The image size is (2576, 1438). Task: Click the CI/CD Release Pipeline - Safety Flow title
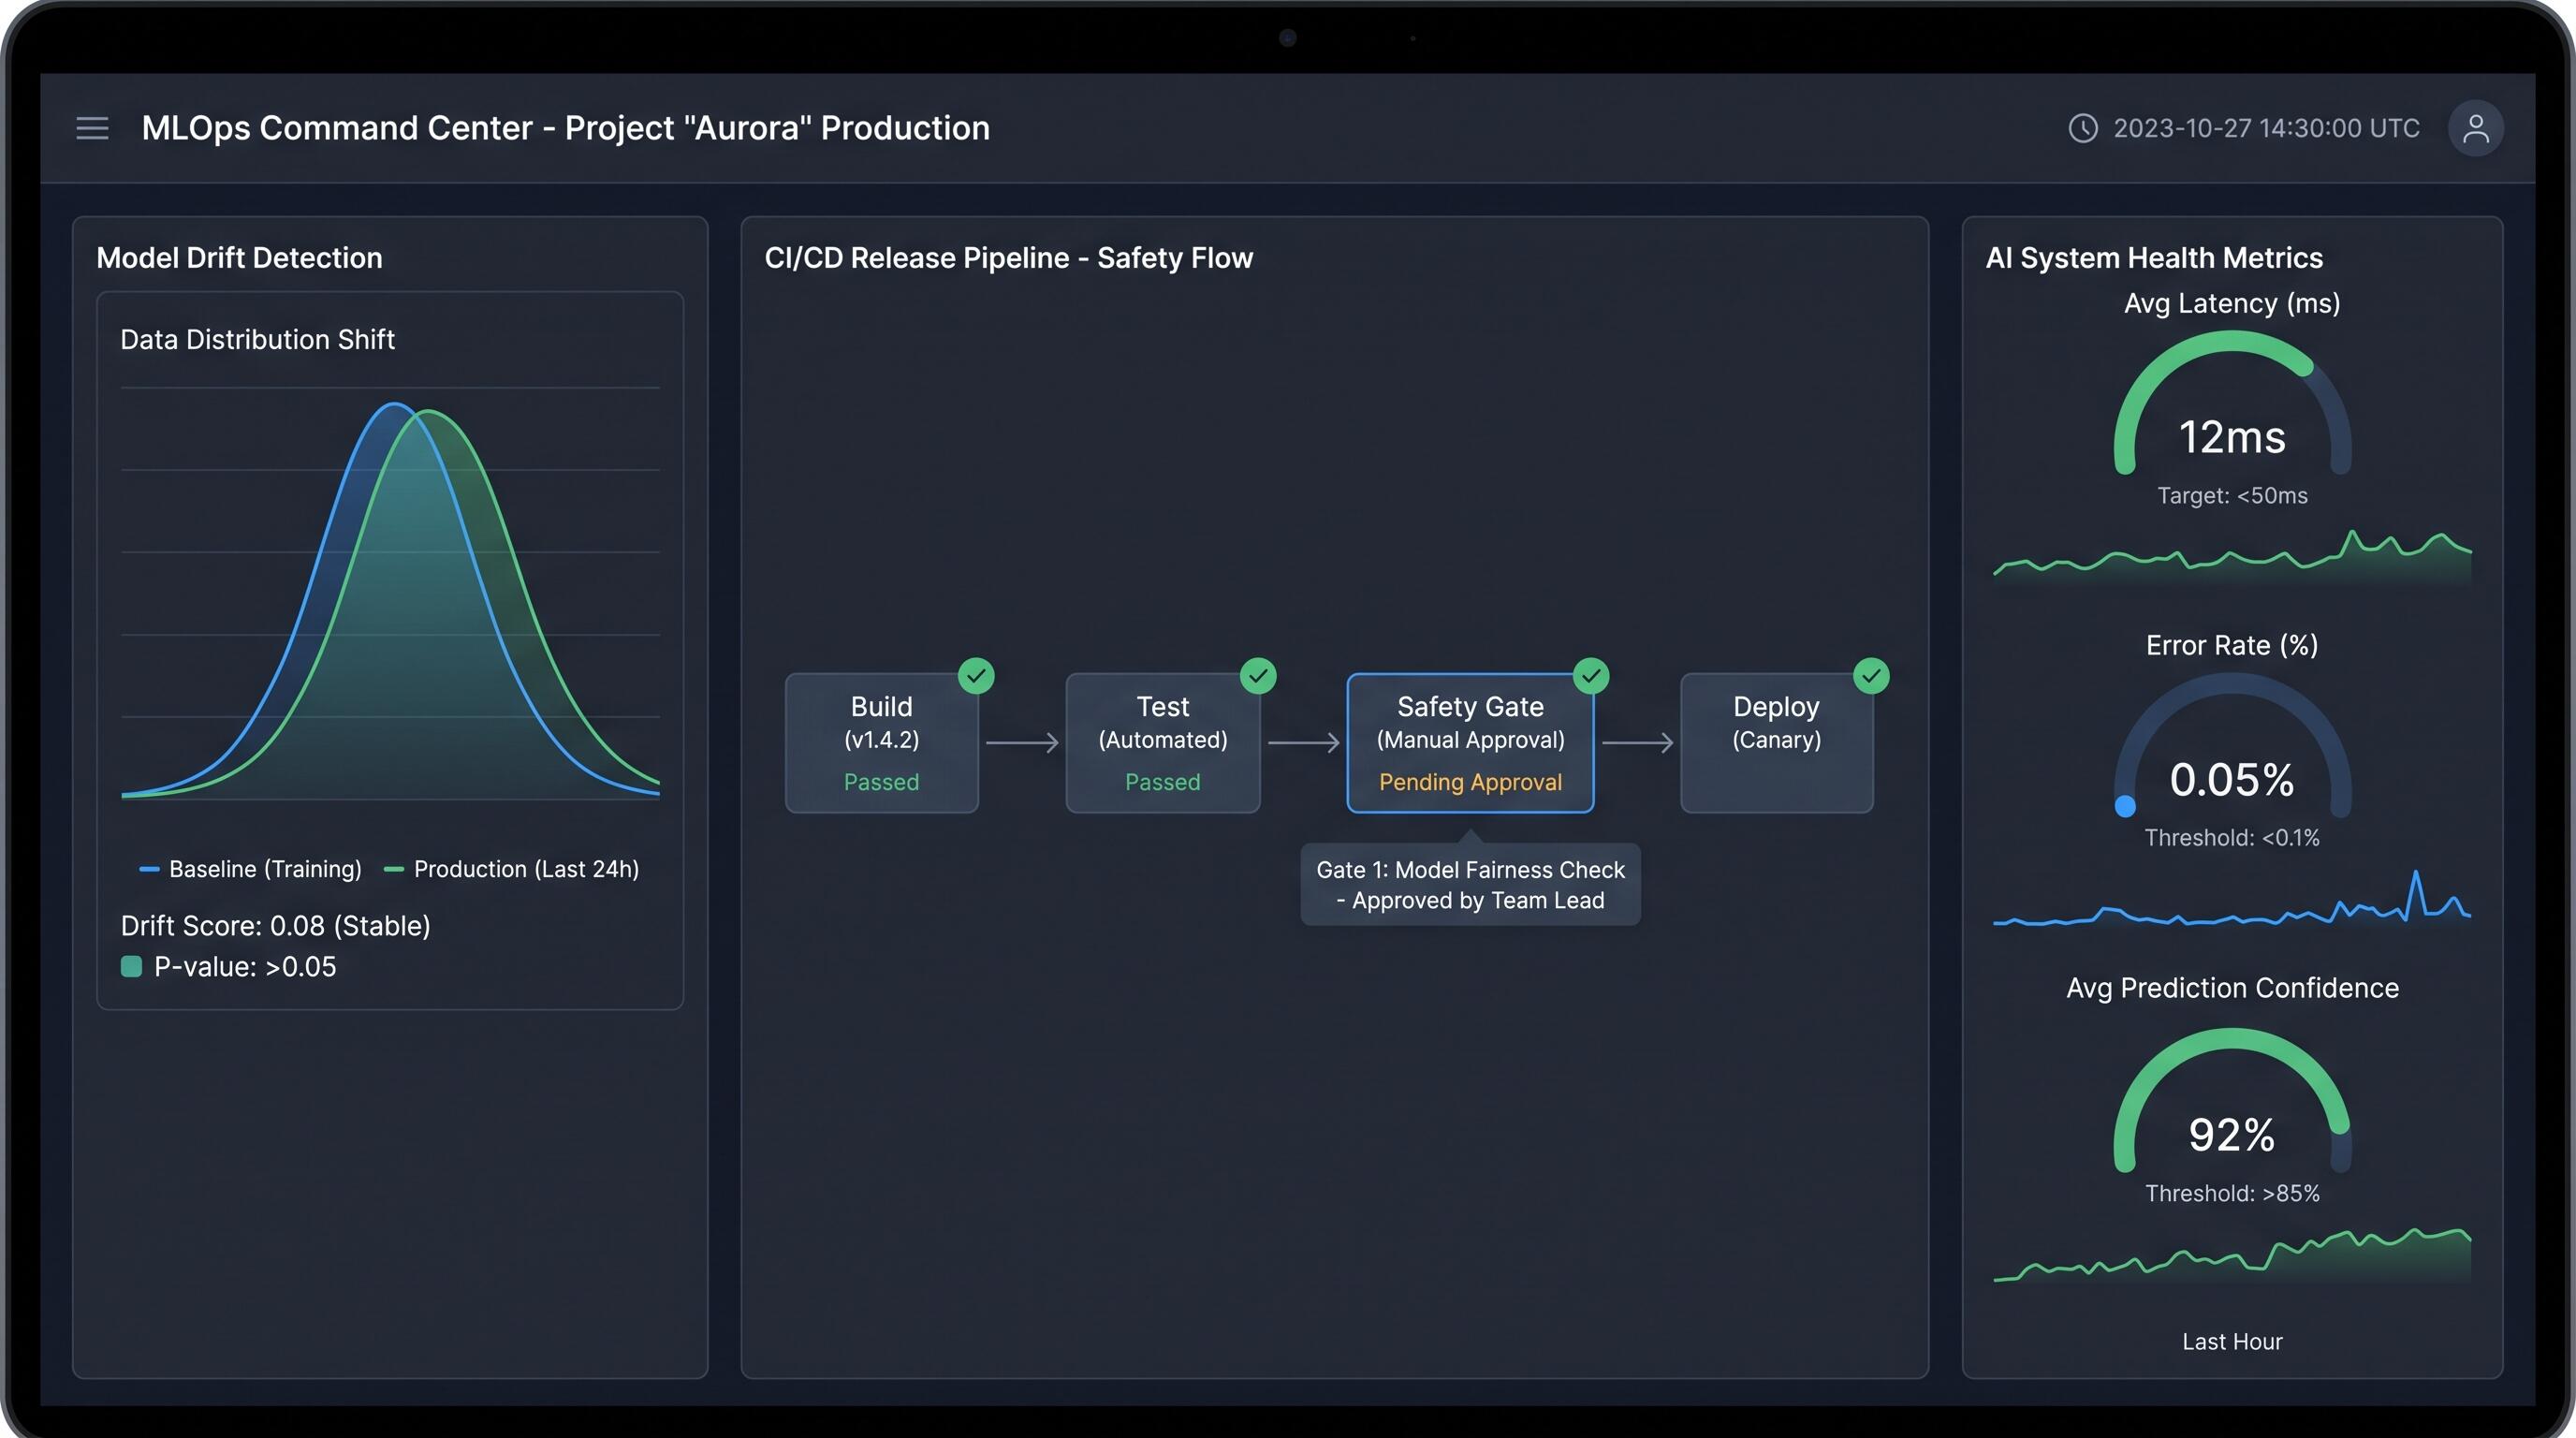click(1008, 257)
